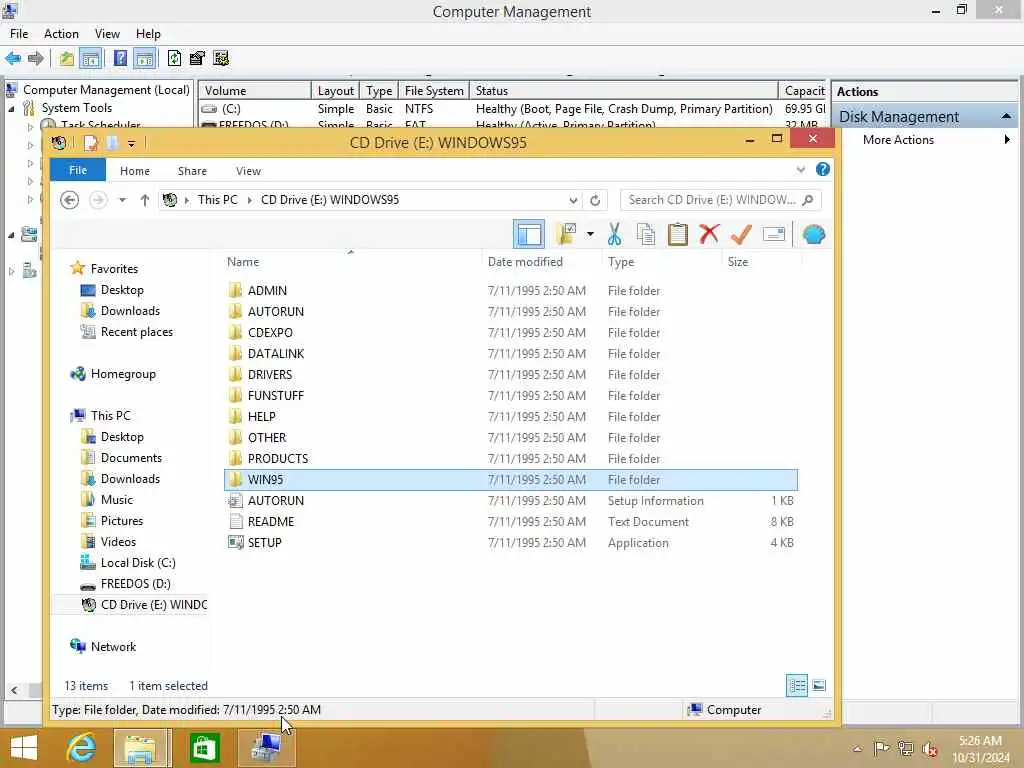This screenshot has height=768, width=1024.
Task: Toggle the navigation pane layout icon
Action: click(528, 234)
